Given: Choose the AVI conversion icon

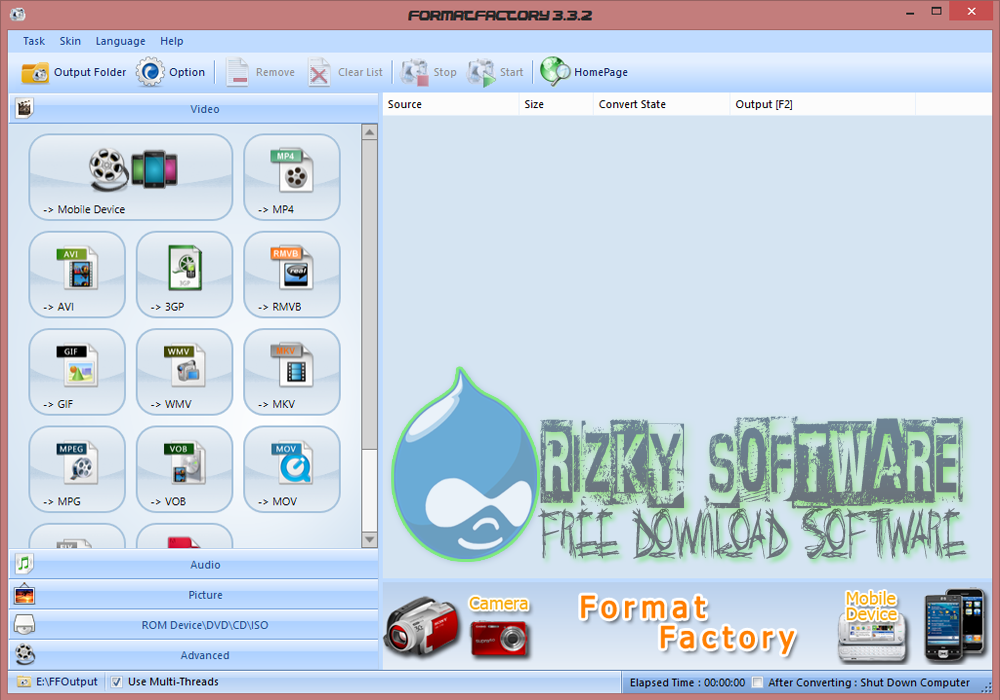Looking at the screenshot, I should pyautogui.click(x=77, y=275).
